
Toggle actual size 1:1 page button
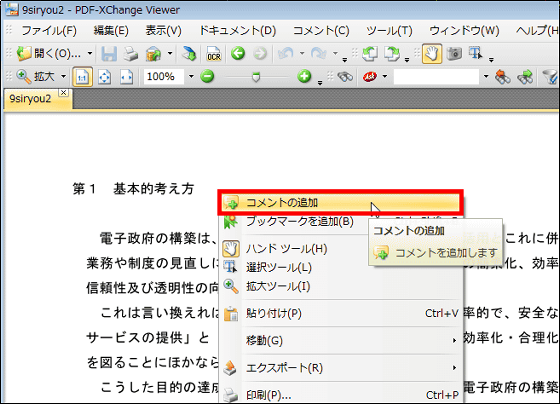point(82,77)
